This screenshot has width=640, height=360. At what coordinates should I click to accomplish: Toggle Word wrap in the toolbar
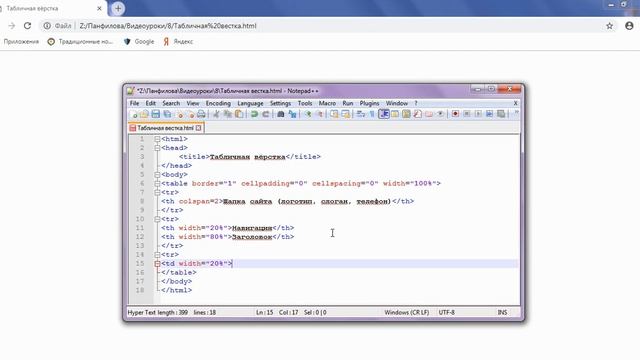[360, 114]
